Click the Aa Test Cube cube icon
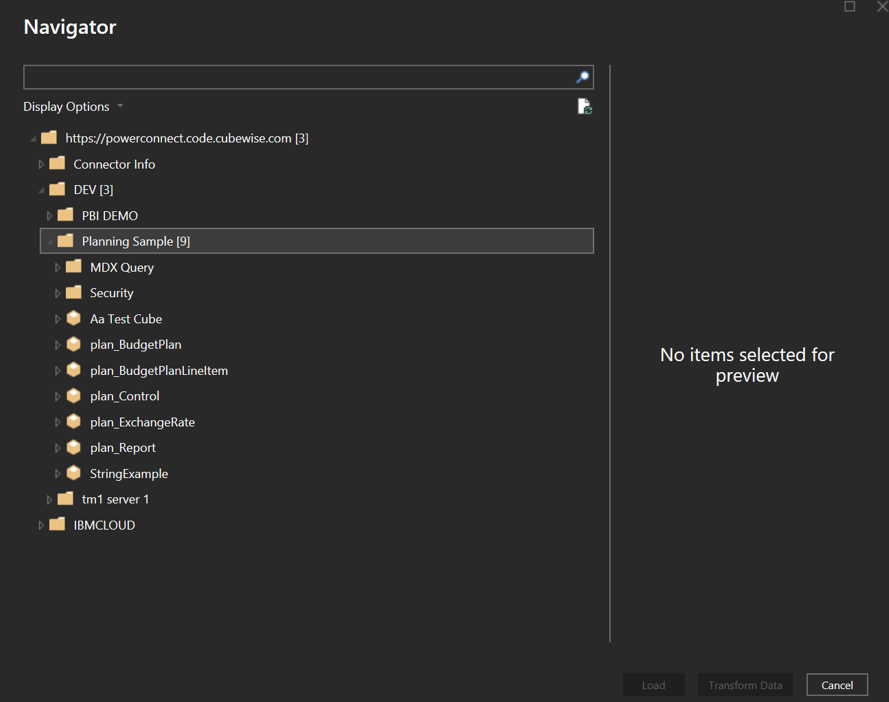 tap(74, 318)
